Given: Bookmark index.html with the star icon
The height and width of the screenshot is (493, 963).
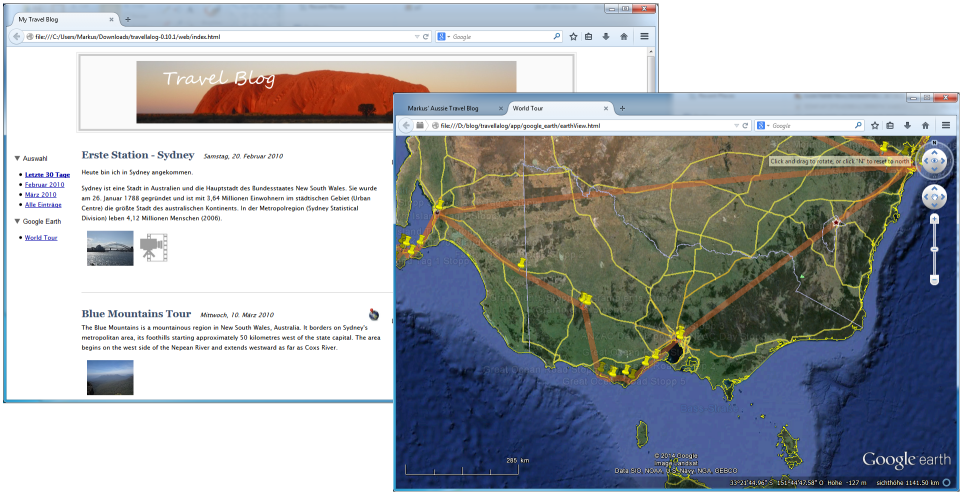Looking at the screenshot, I should click(x=573, y=37).
